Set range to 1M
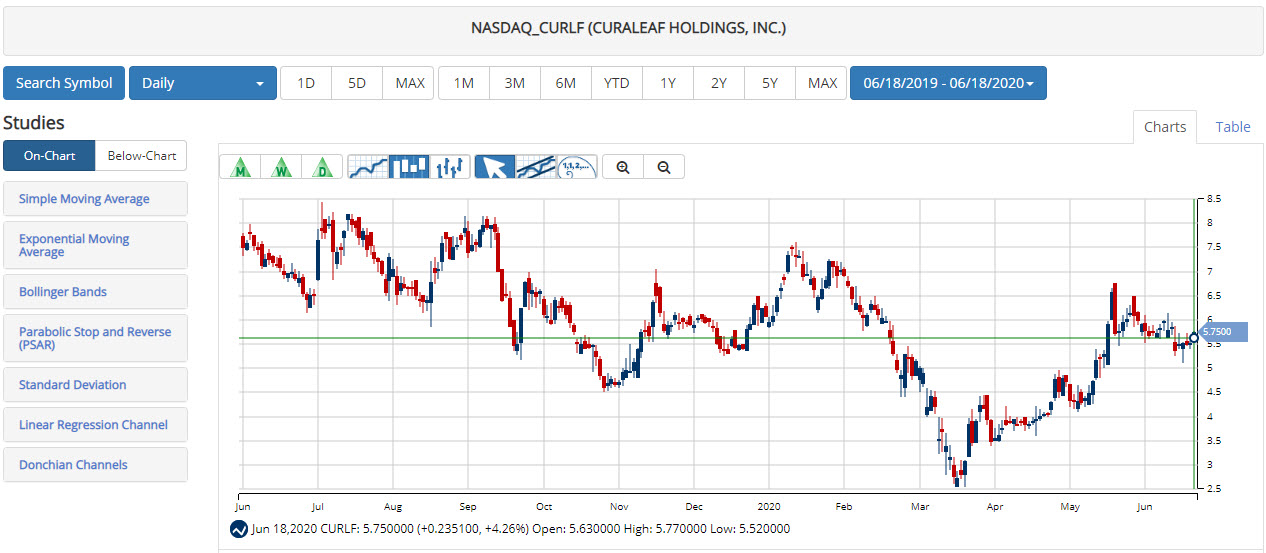Image resolution: width=1266 pixels, height=553 pixels. [464, 83]
